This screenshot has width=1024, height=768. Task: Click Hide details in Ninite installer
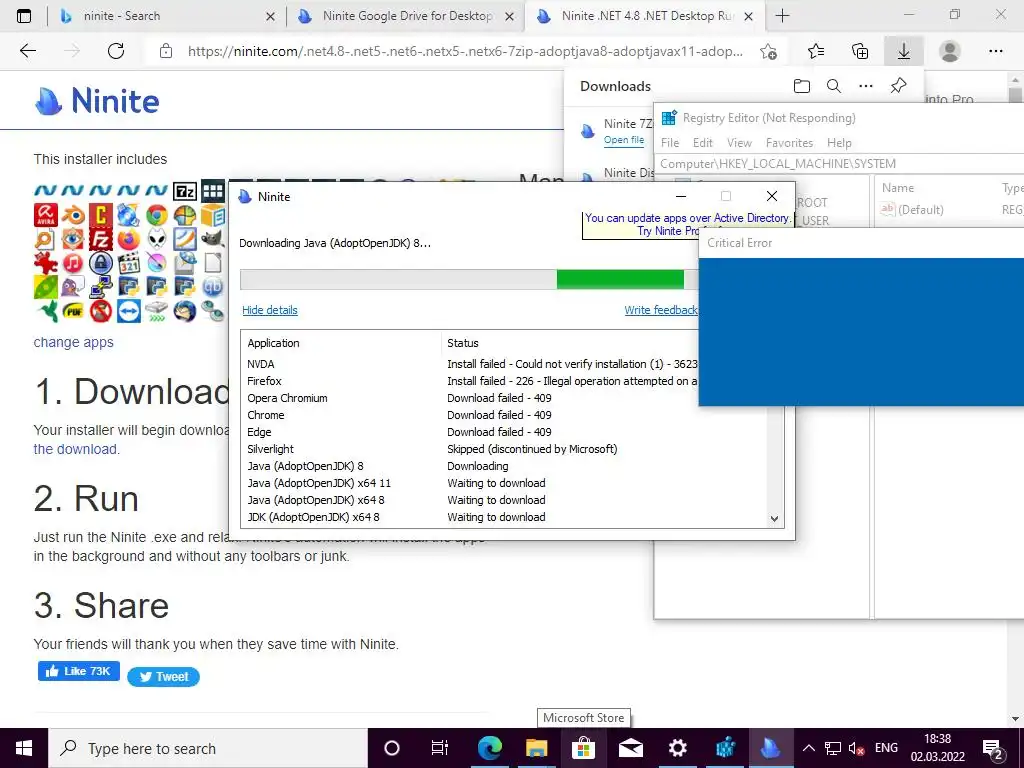click(270, 310)
